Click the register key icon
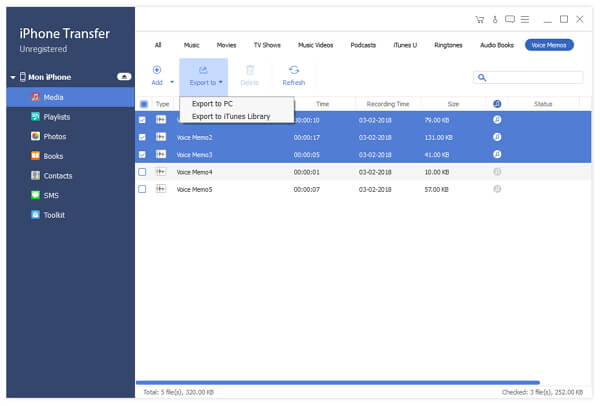The image size is (600, 406). [495, 20]
